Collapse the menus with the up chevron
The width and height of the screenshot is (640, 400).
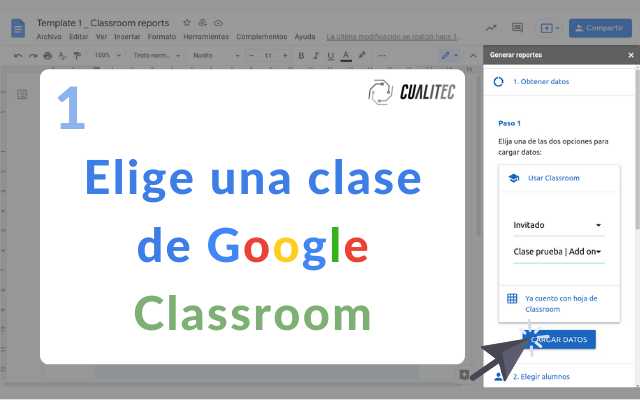(x=473, y=56)
